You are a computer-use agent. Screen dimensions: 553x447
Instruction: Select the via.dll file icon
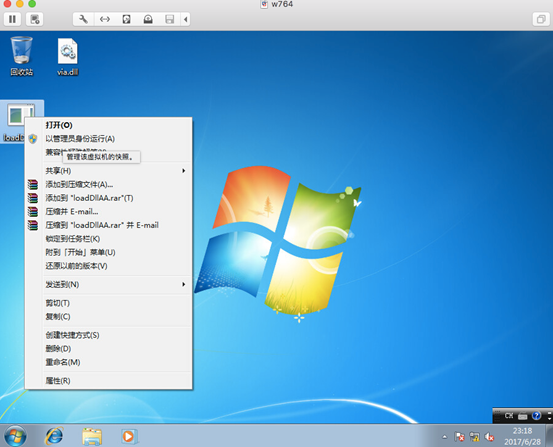[67, 57]
